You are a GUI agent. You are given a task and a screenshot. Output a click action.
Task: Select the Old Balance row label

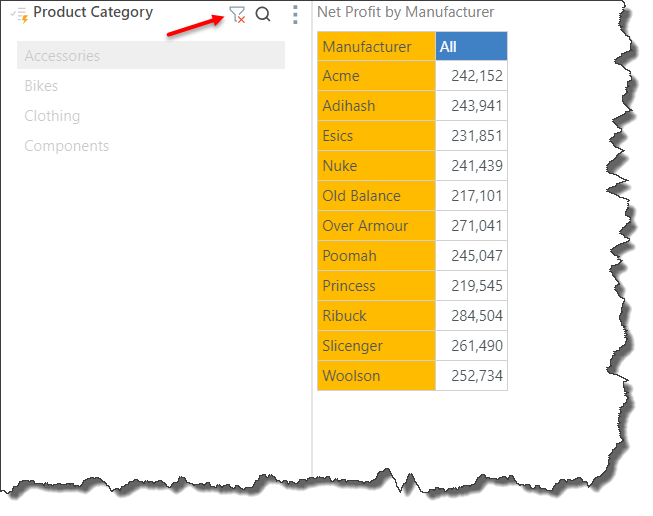tap(376, 196)
